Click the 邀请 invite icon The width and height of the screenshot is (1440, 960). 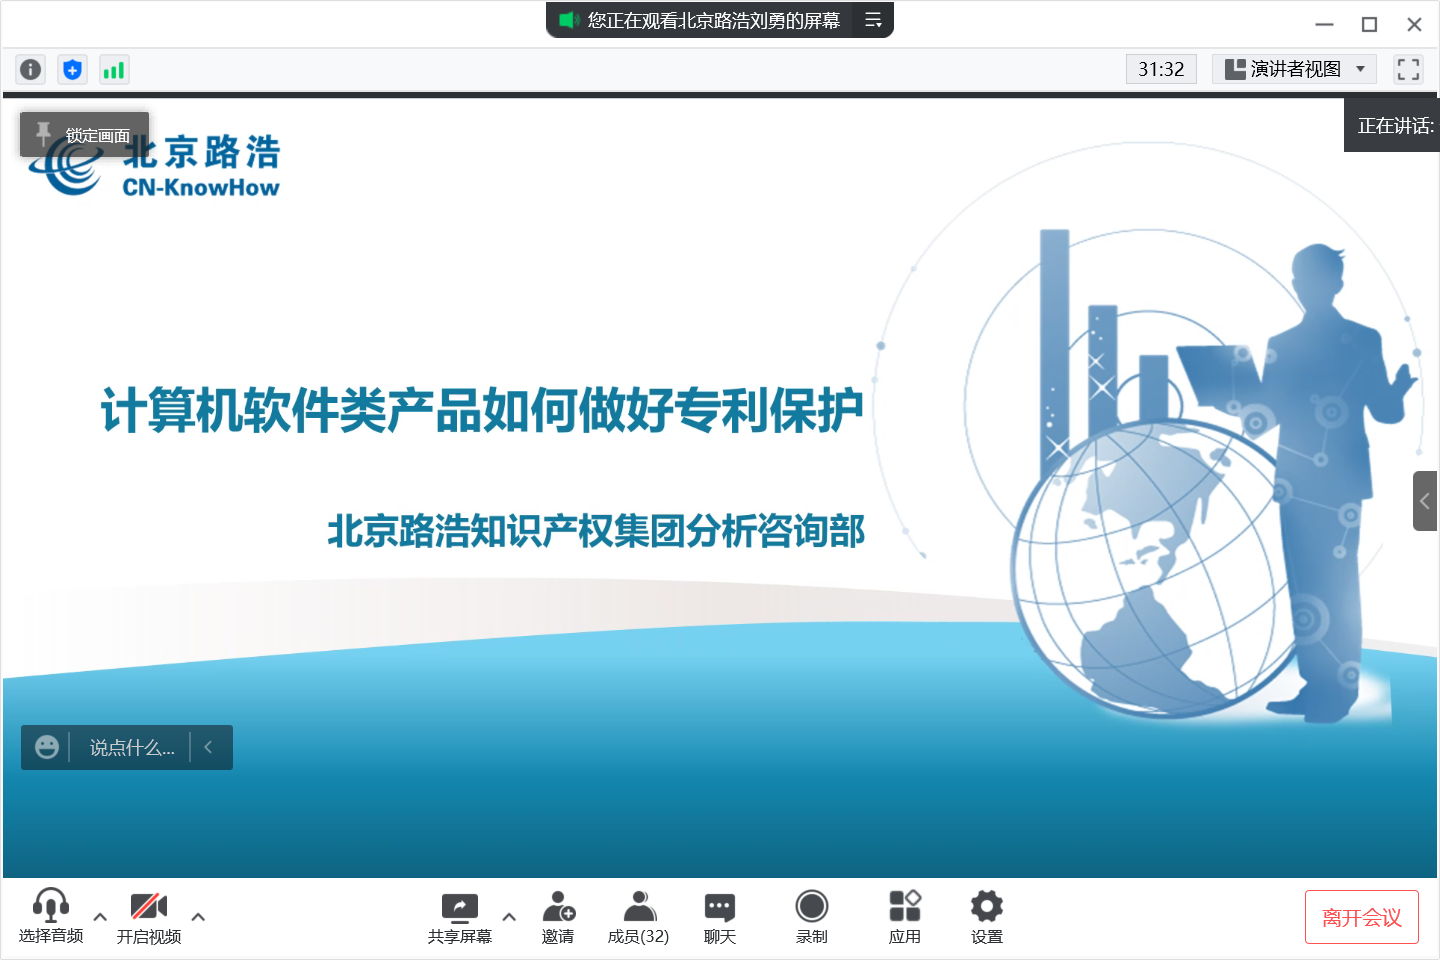point(558,916)
